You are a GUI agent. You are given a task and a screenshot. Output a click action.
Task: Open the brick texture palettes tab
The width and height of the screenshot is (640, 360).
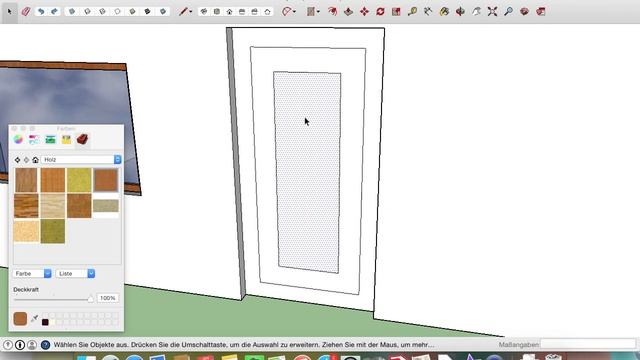point(82,140)
